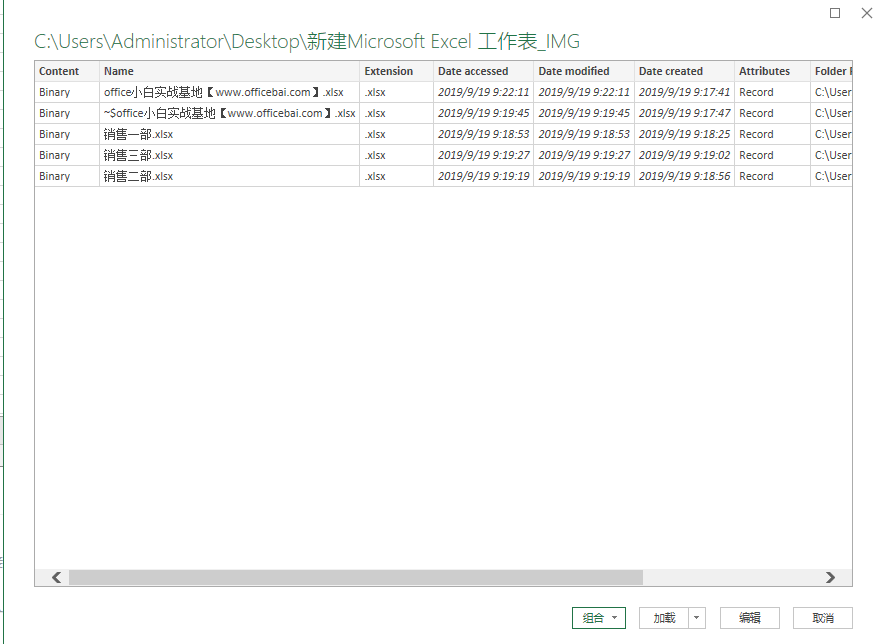Close the dialog window
The height and width of the screenshot is (644, 878).
click(x=867, y=13)
